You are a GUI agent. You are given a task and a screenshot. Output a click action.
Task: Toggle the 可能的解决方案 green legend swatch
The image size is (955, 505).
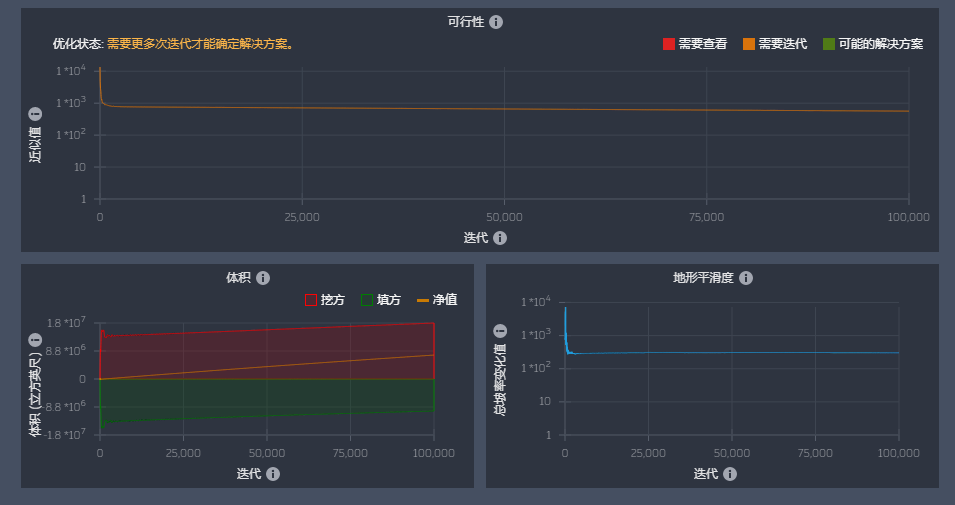tap(829, 44)
